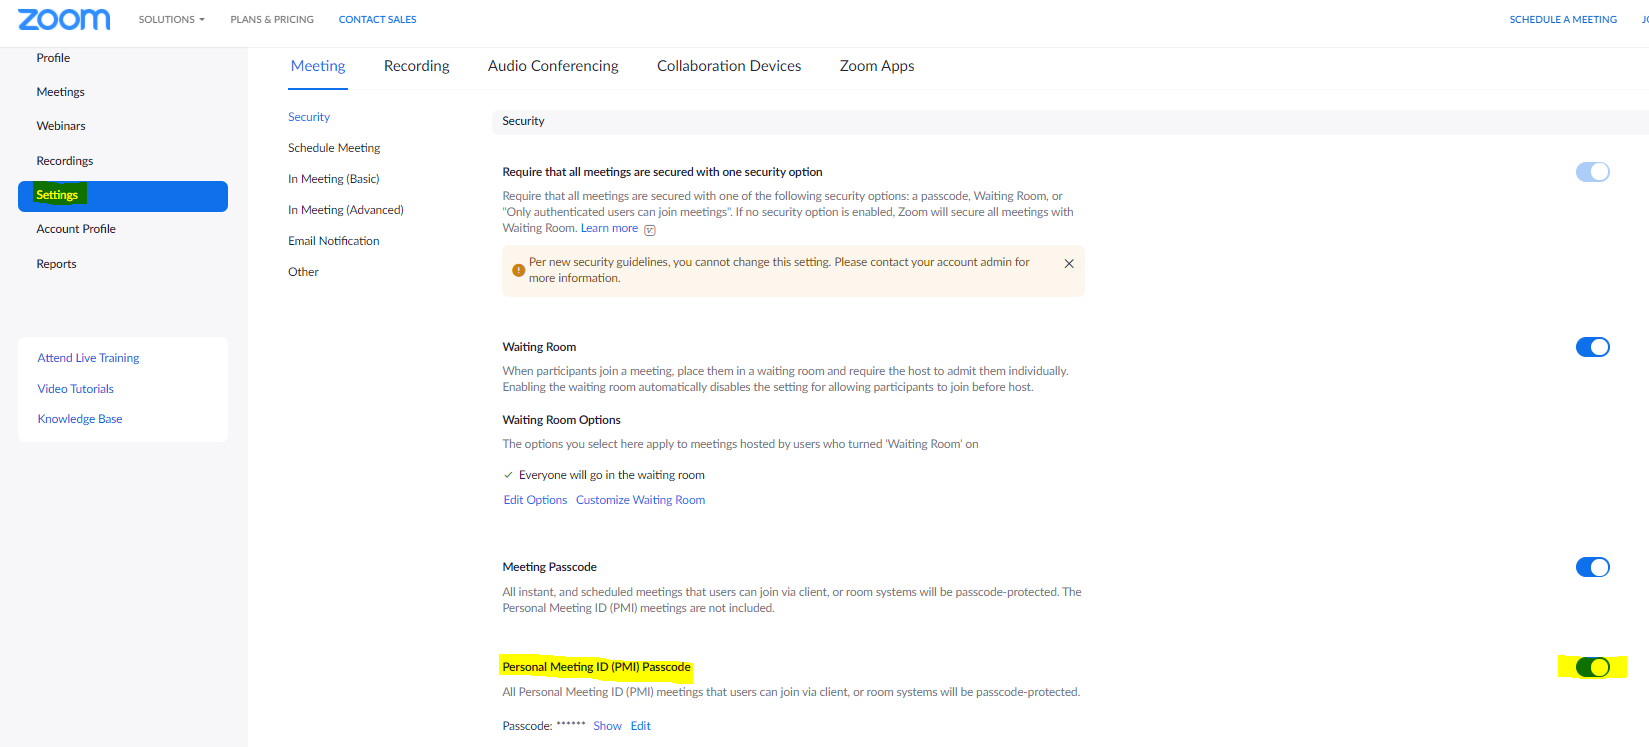Edit the PMI passcode
Viewport: 1649px width, 747px height.
640,726
